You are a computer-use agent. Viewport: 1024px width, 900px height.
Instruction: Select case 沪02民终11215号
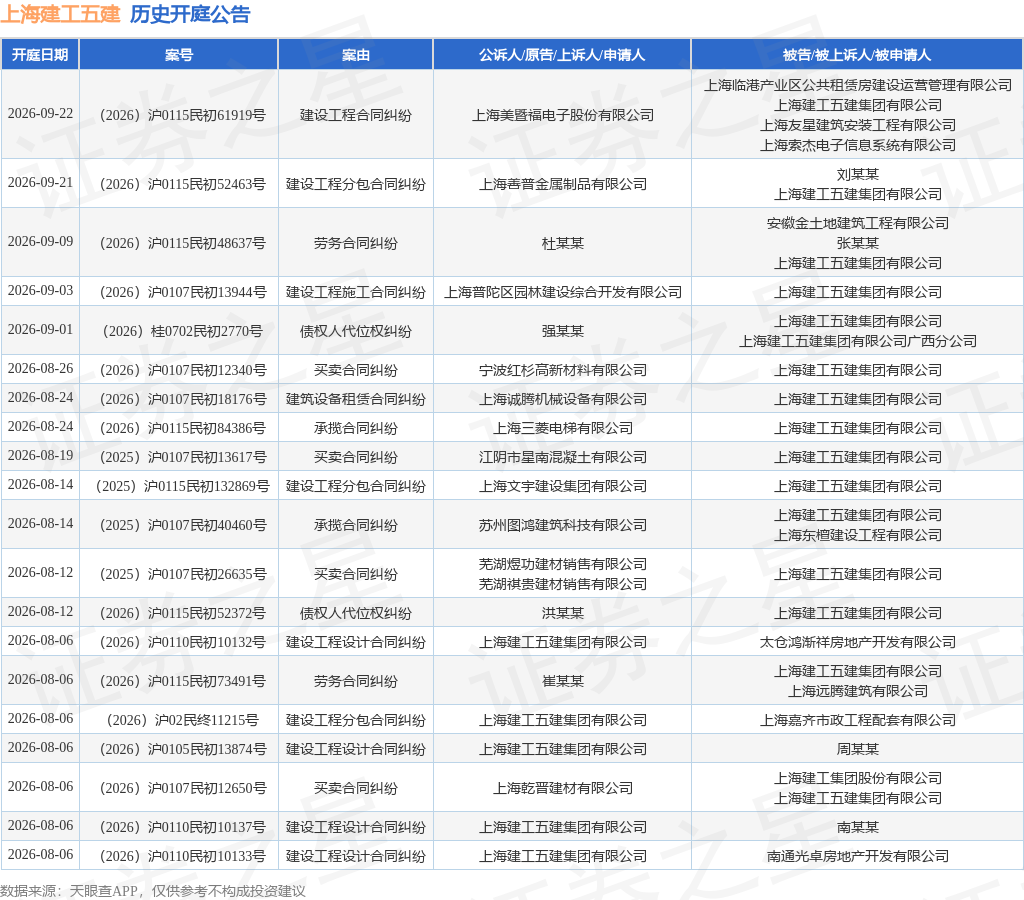(182, 720)
